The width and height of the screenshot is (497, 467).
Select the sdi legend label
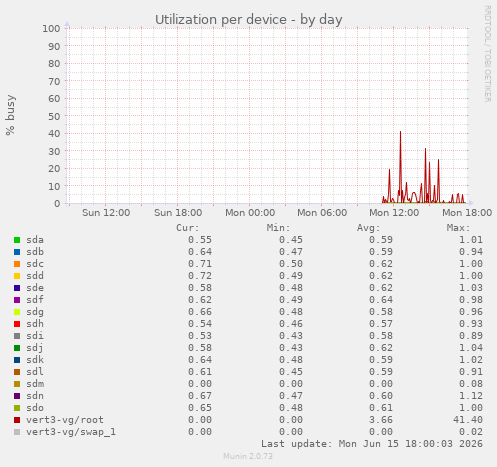pyautogui.click(x=35, y=336)
